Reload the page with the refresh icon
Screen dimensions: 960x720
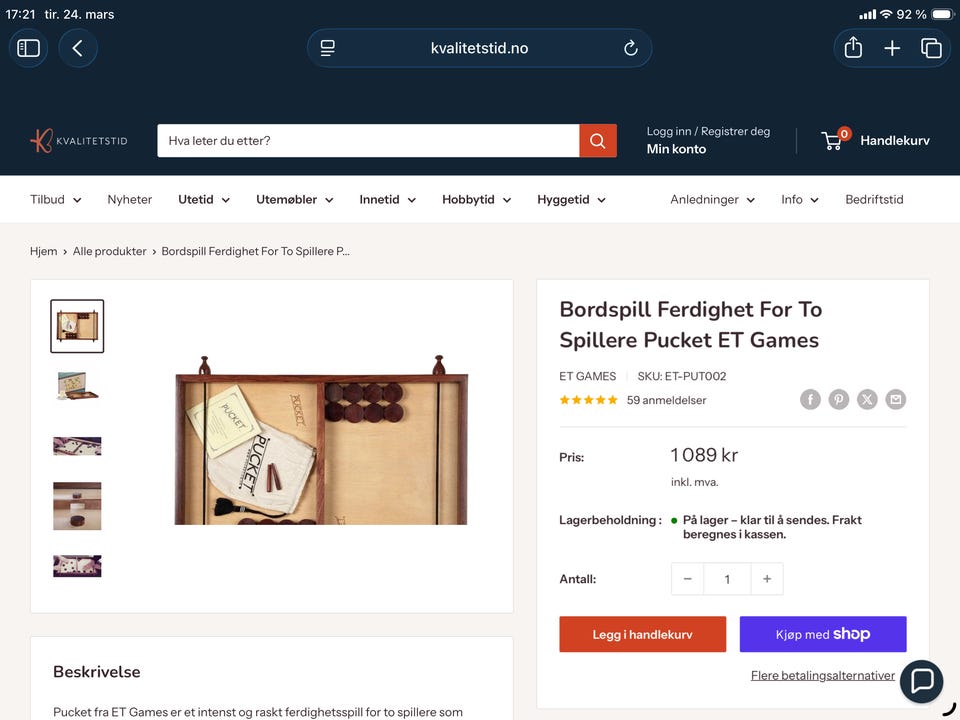pos(631,48)
